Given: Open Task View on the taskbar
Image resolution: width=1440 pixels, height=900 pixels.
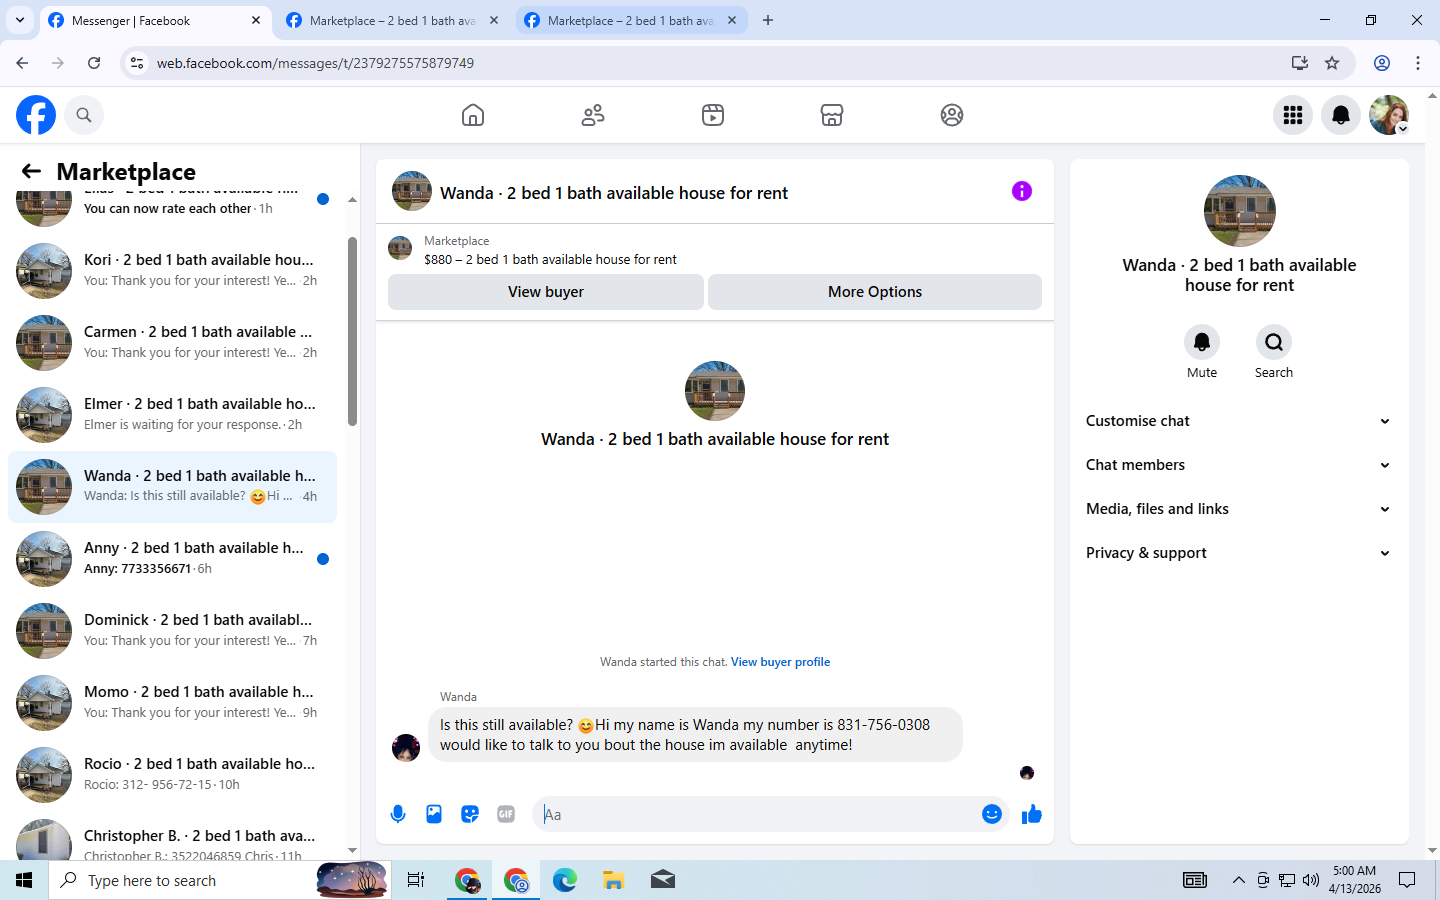Looking at the screenshot, I should [415, 880].
